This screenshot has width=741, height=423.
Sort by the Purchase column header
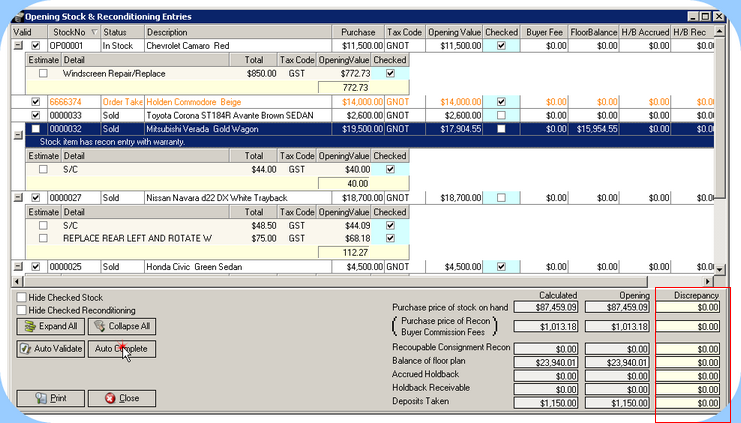tap(358, 32)
